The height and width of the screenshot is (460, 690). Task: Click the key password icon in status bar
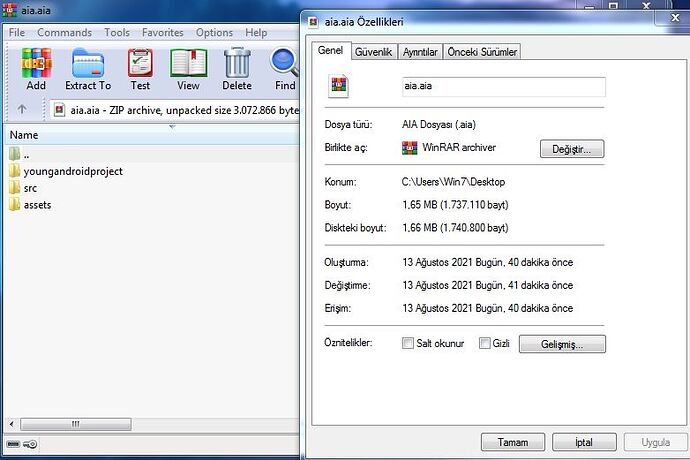[x=30, y=444]
